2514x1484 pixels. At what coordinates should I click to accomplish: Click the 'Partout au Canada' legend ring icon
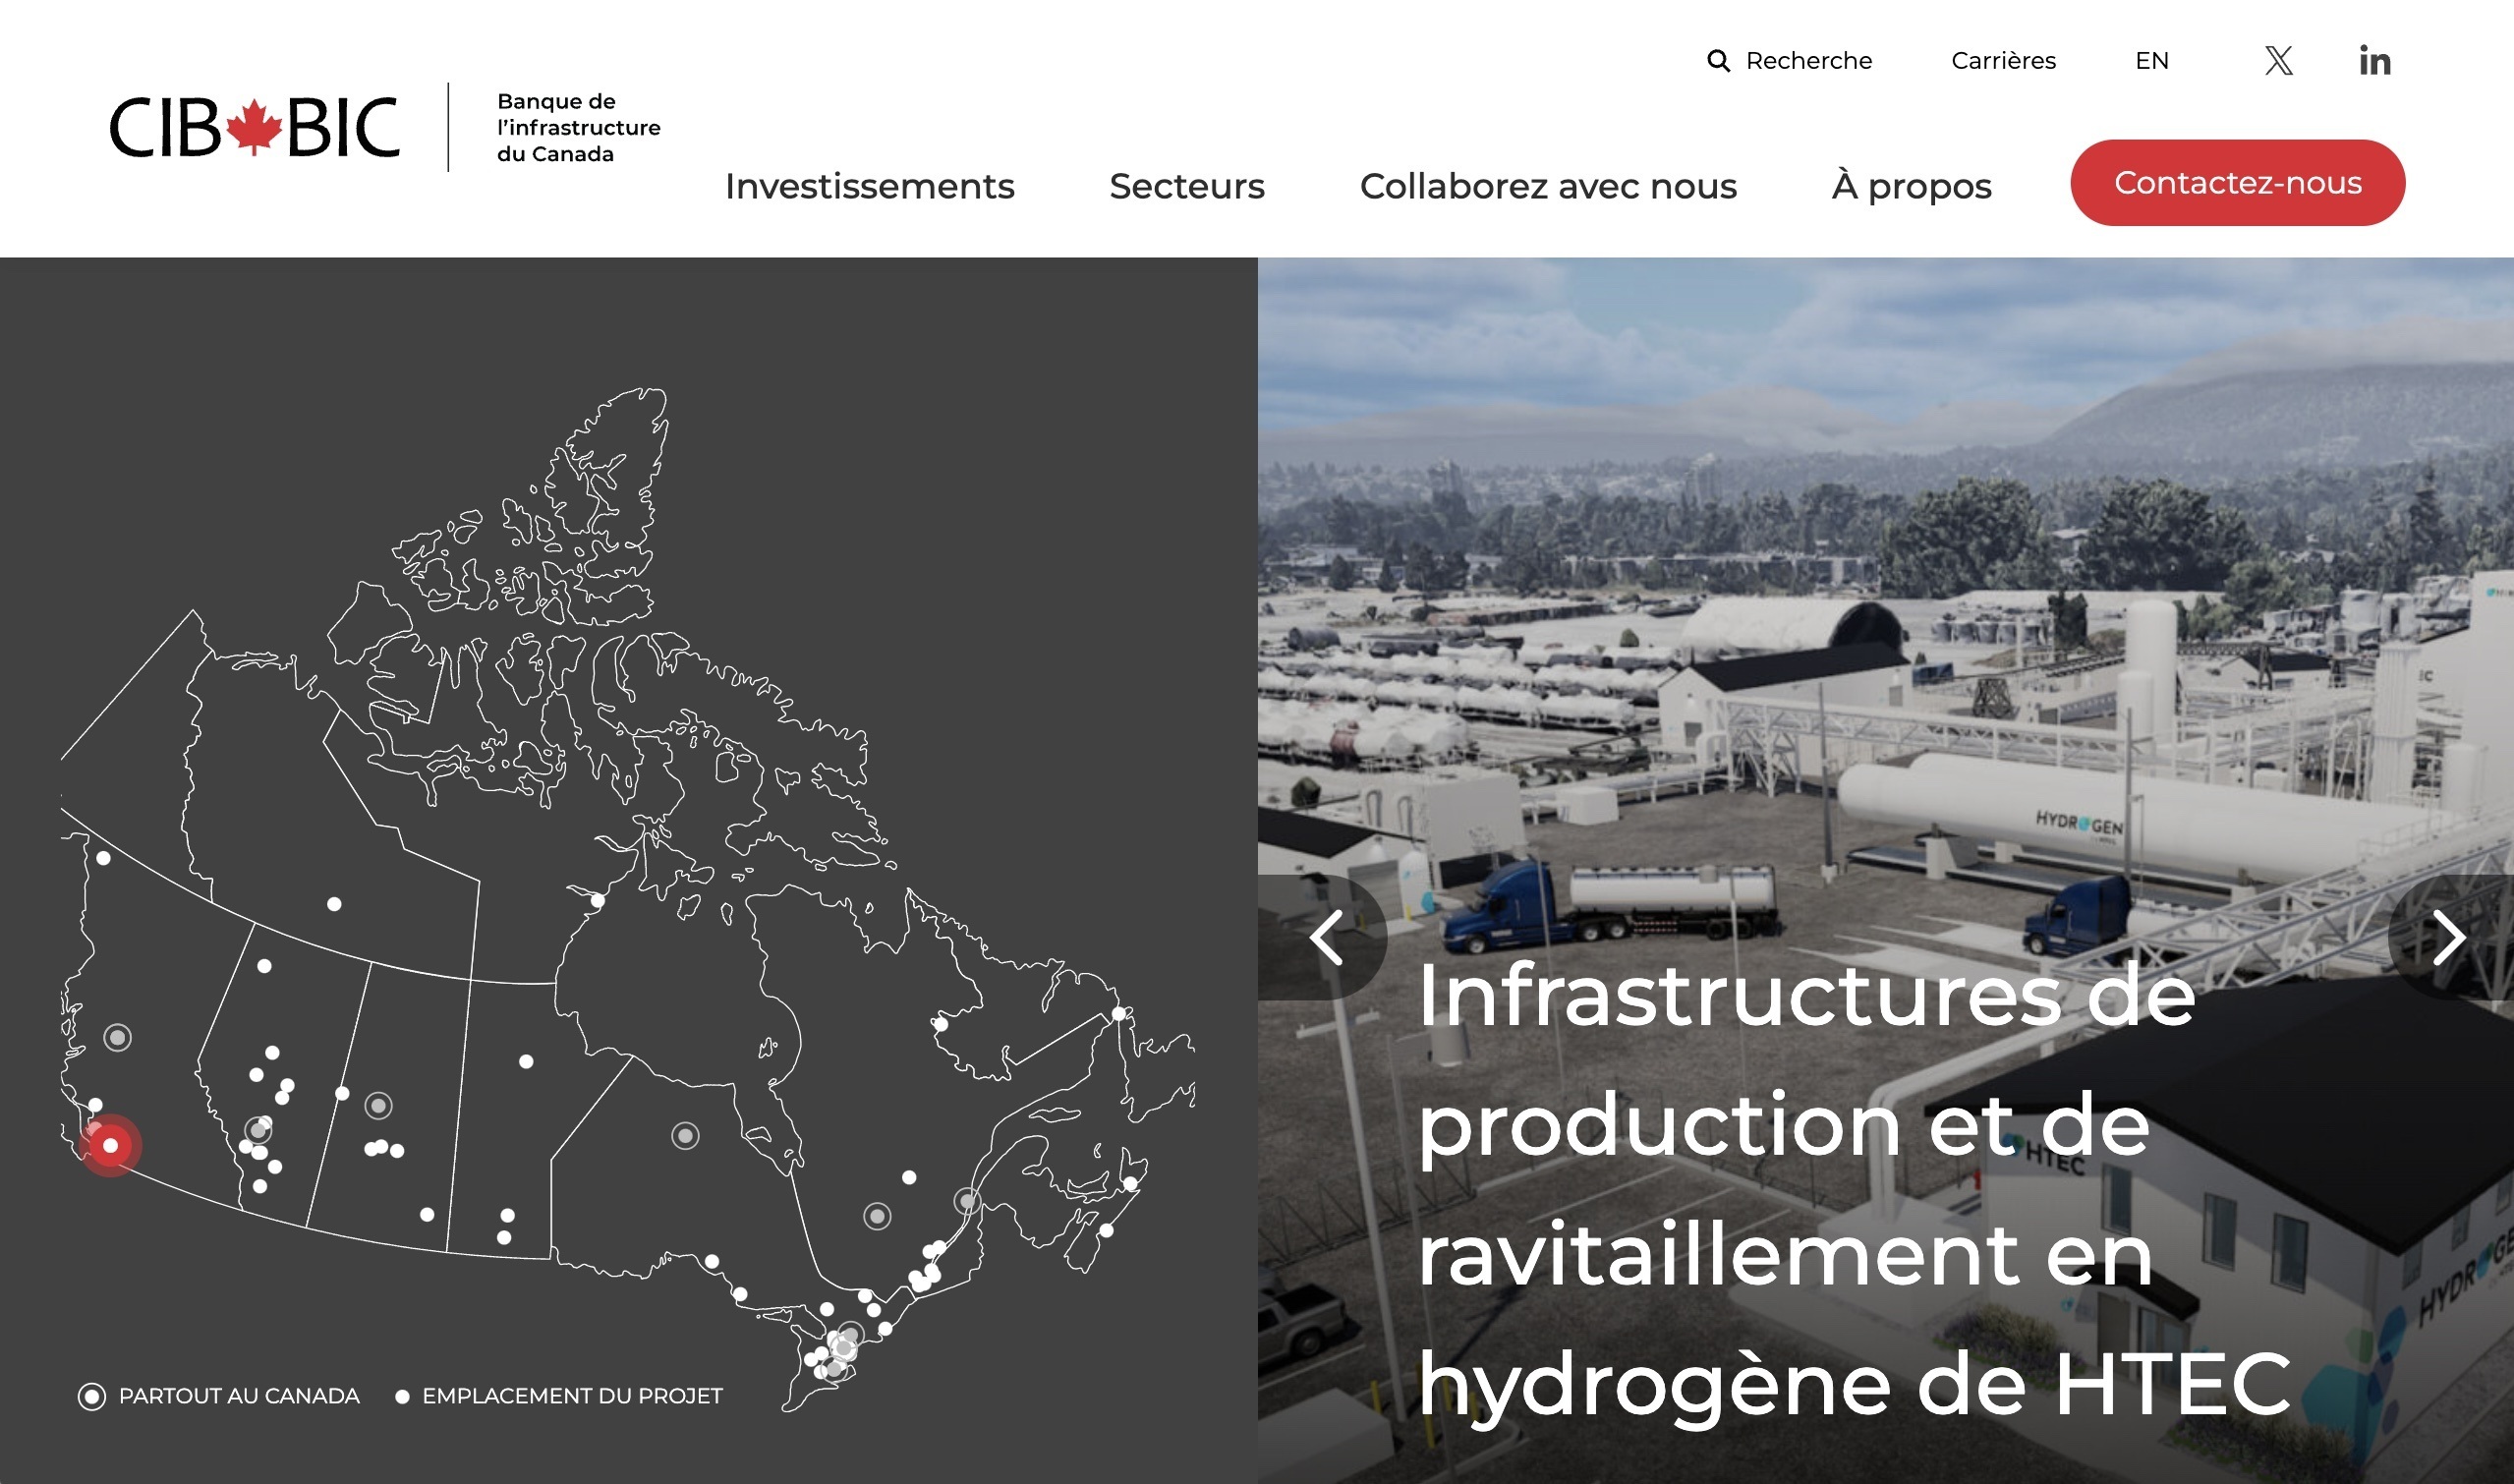pyautogui.click(x=92, y=1396)
